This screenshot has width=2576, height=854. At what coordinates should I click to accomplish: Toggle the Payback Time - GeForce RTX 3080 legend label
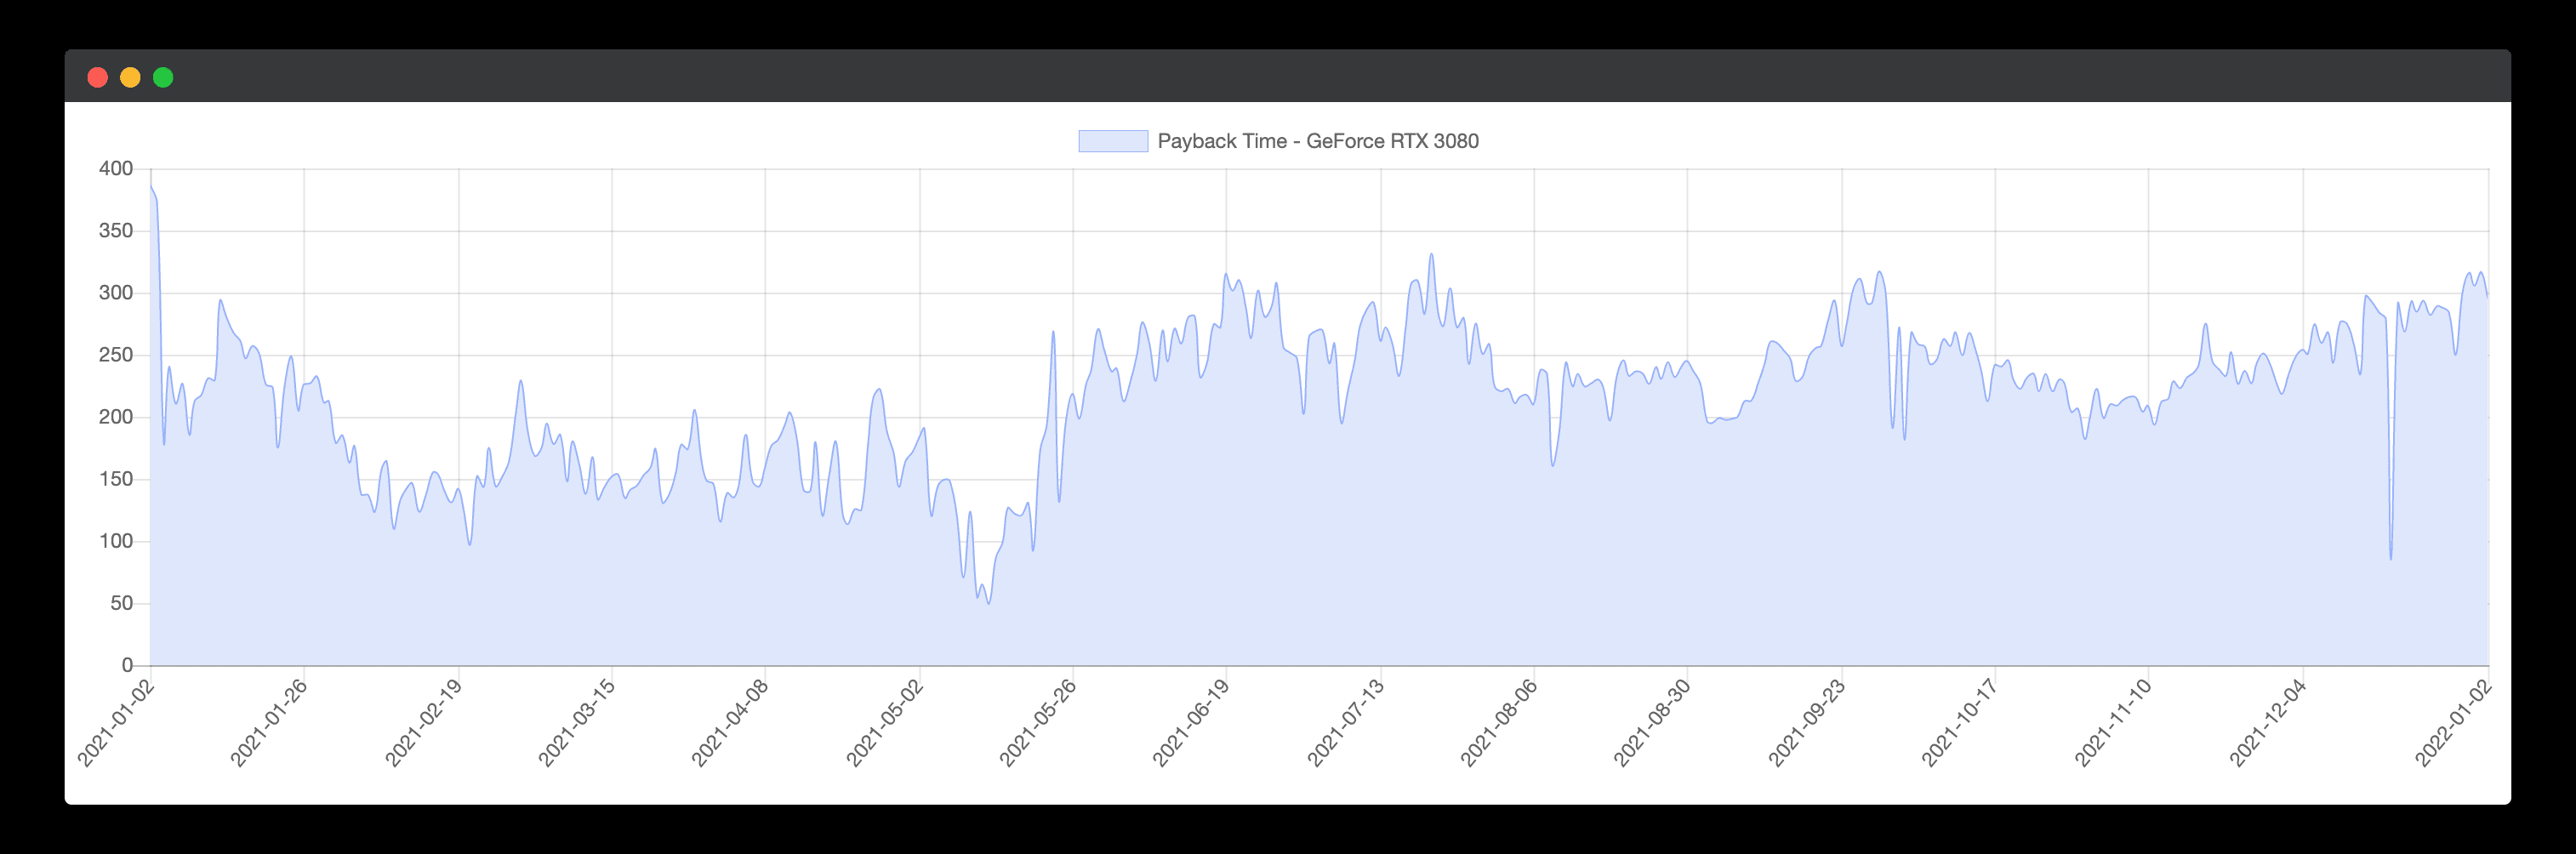1317,141
